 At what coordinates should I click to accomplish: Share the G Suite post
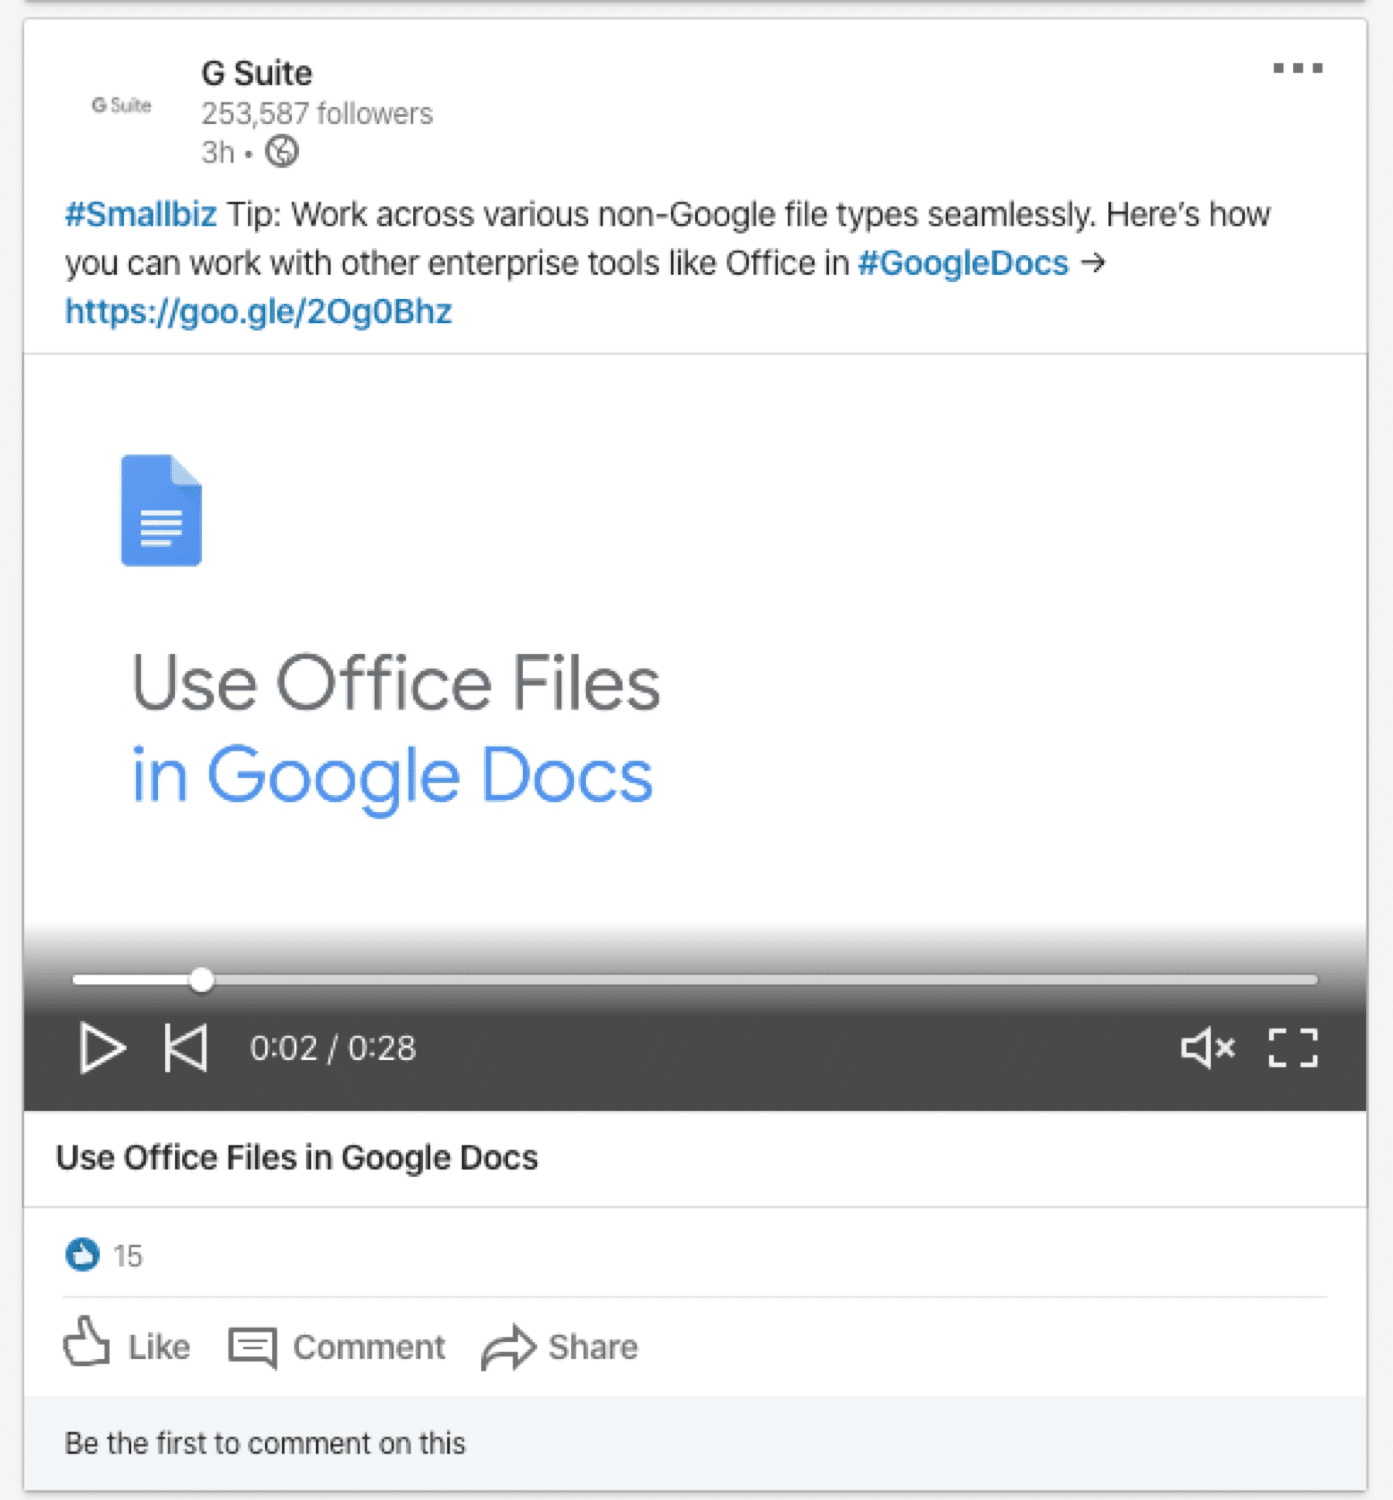pos(560,1346)
